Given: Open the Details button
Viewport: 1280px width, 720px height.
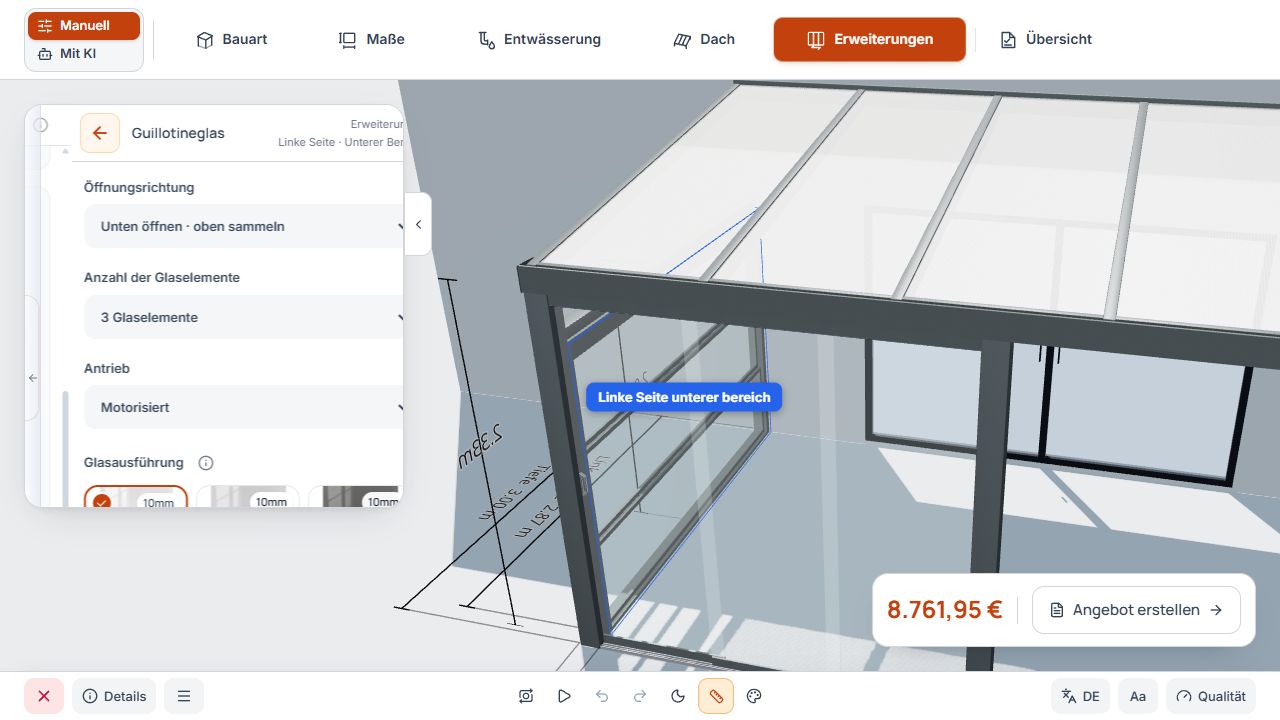Looking at the screenshot, I should pyautogui.click(x=114, y=696).
